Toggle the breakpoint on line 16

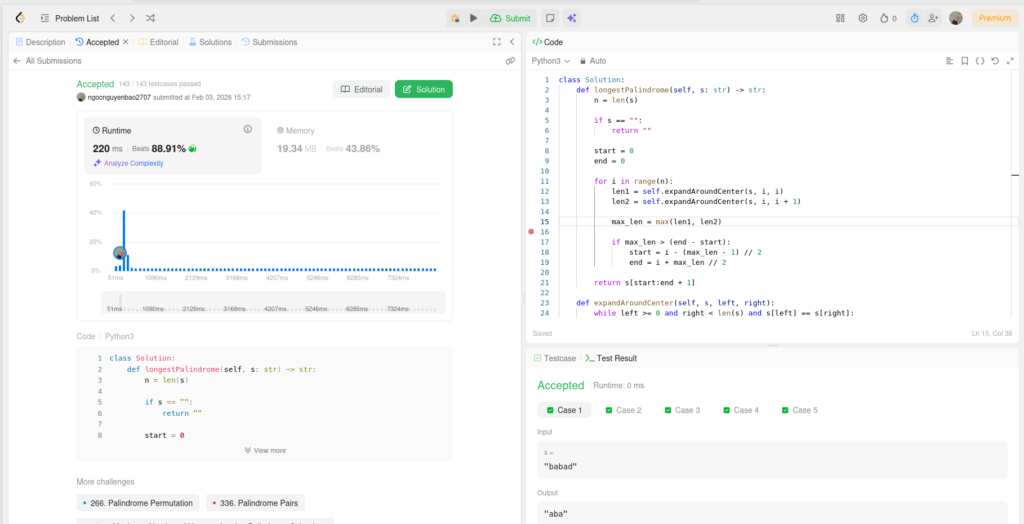tap(532, 232)
